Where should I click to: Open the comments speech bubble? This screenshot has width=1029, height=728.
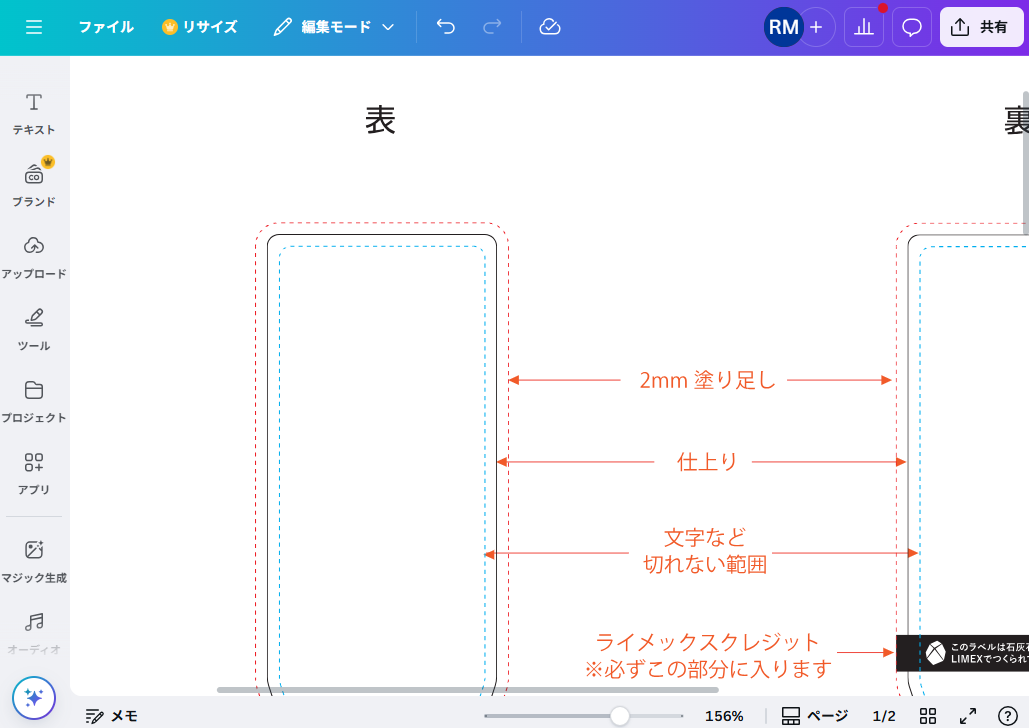pyautogui.click(x=912, y=27)
